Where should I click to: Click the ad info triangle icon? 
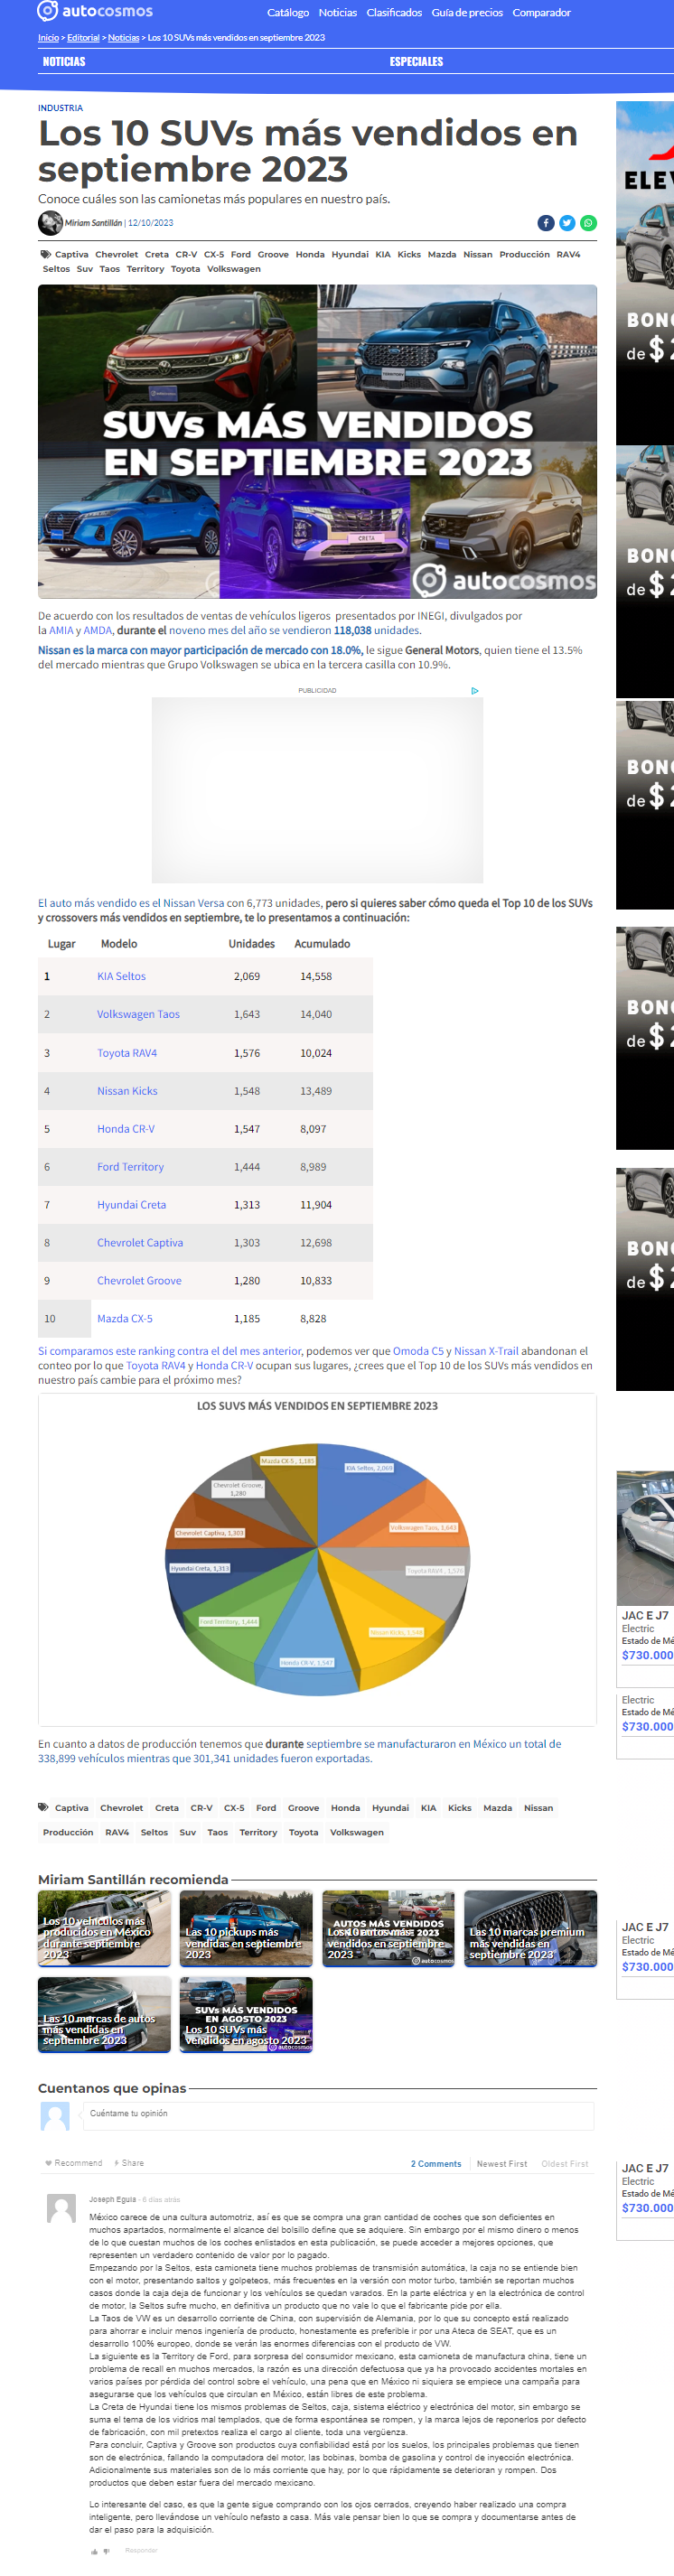[475, 690]
